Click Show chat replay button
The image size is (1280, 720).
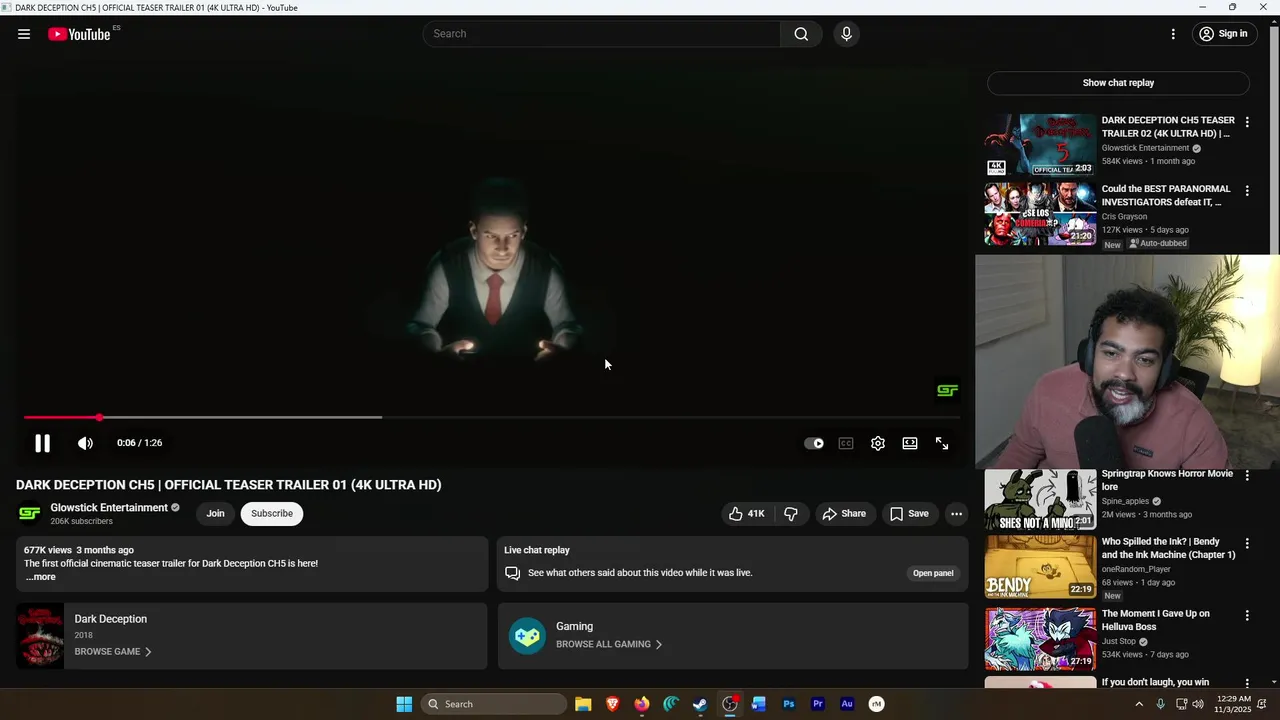(1118, 83)
